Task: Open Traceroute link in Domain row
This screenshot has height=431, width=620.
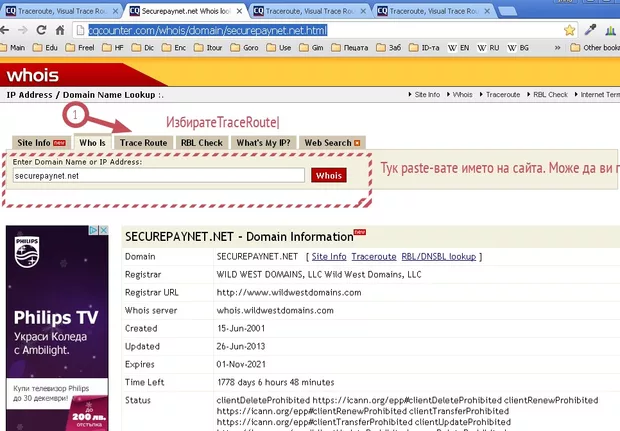Action: pyautogui.click(x=374, y=257)
